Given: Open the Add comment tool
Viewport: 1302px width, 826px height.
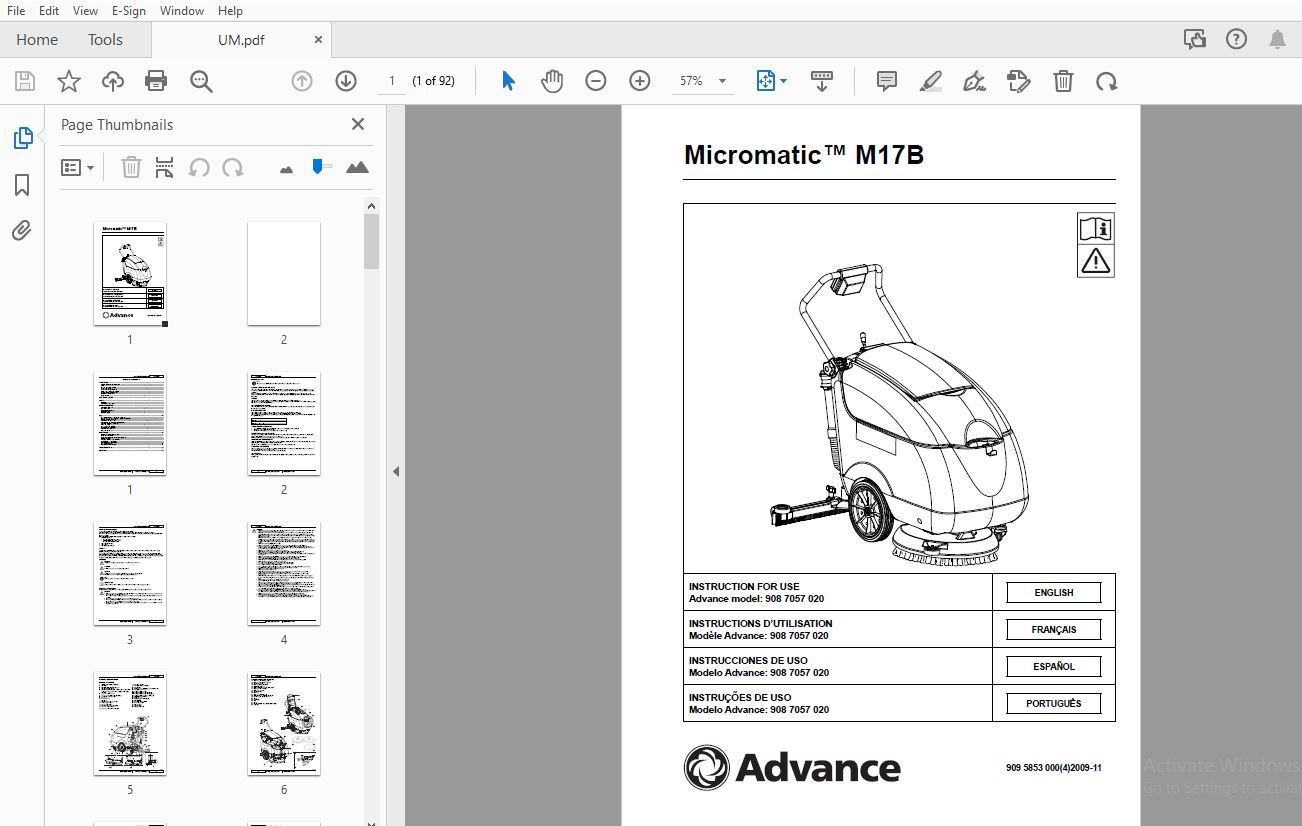Looking at the screenshot, I should coord(886,82).
